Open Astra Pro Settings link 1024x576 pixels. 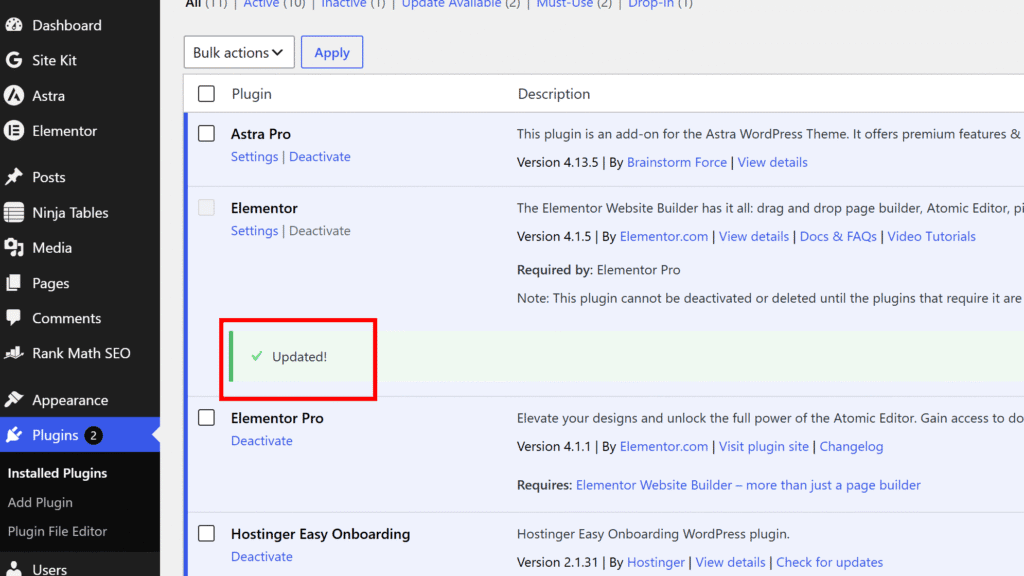click(254, 157)
